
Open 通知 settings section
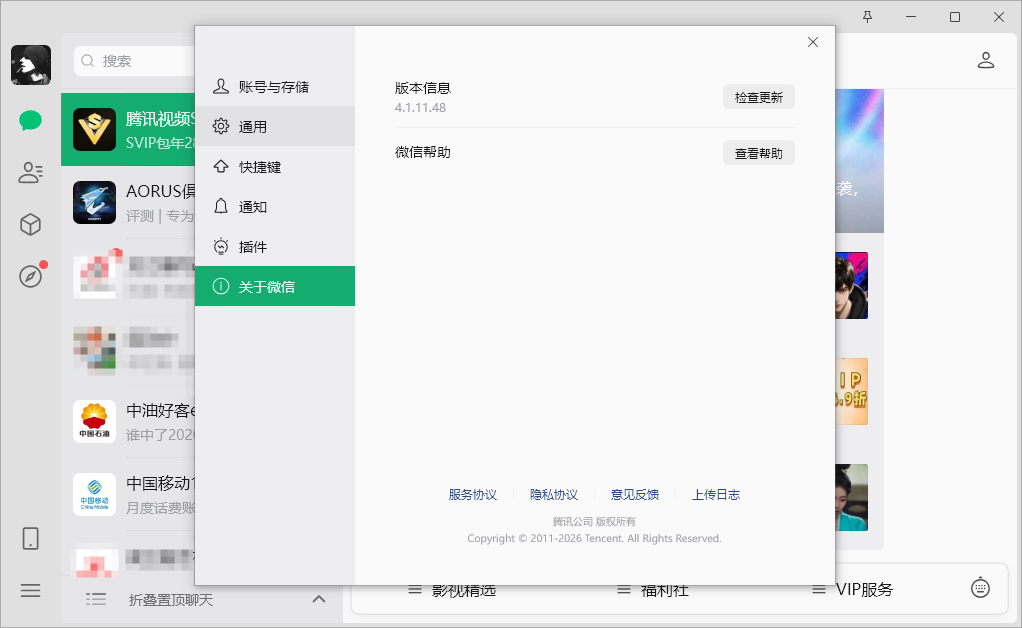(274, 207)
